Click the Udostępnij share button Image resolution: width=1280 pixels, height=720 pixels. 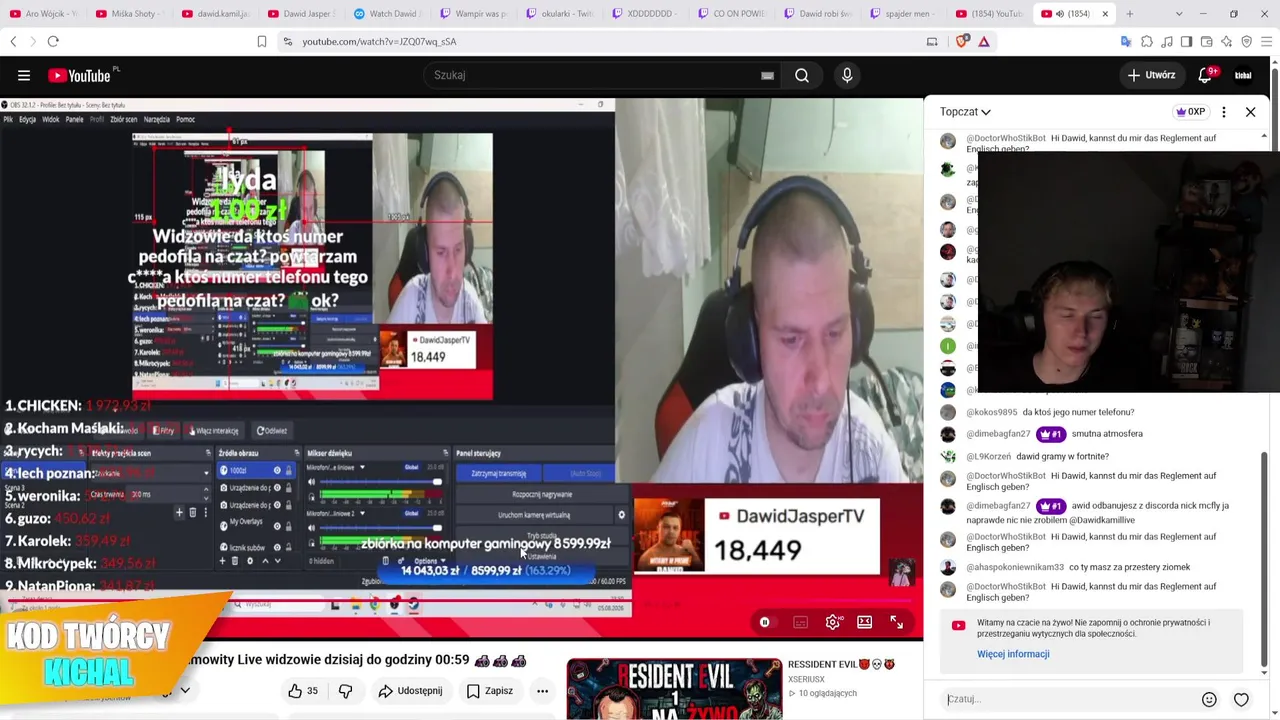point(410,691)
